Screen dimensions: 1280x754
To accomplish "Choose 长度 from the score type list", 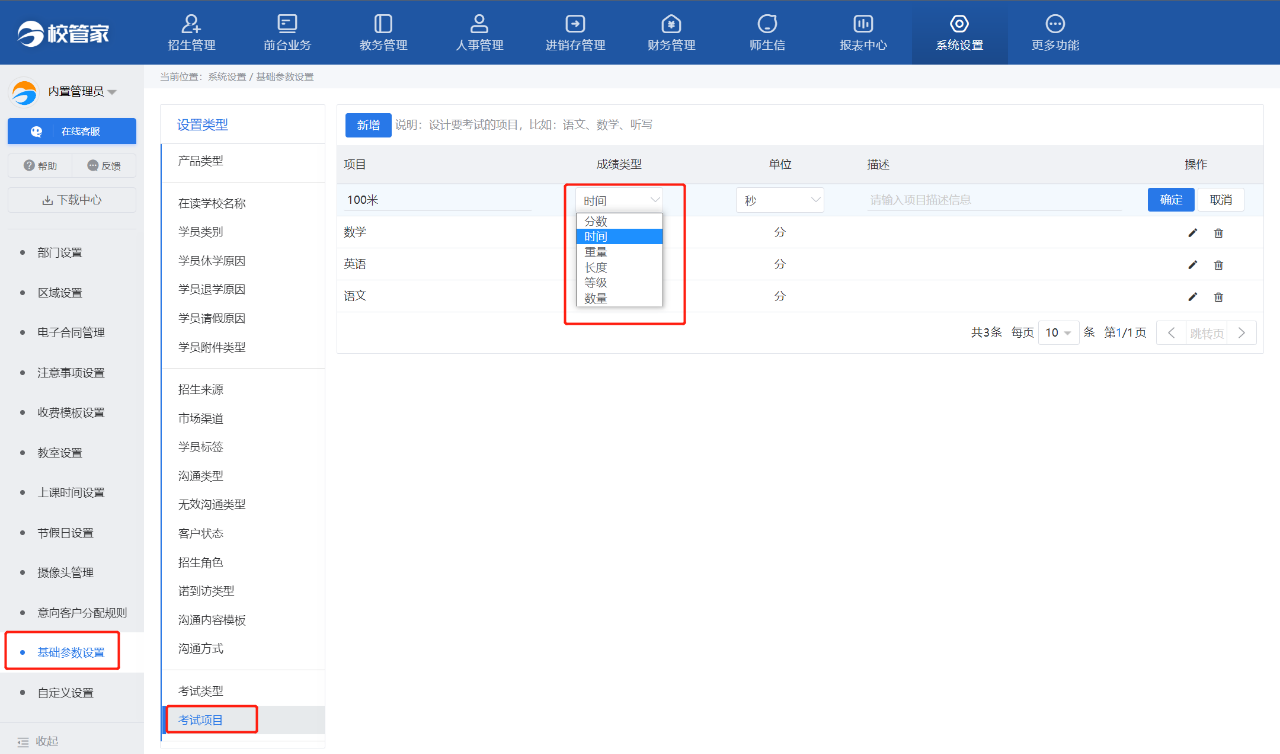I will pyautogui.click(x=596, y=267).
